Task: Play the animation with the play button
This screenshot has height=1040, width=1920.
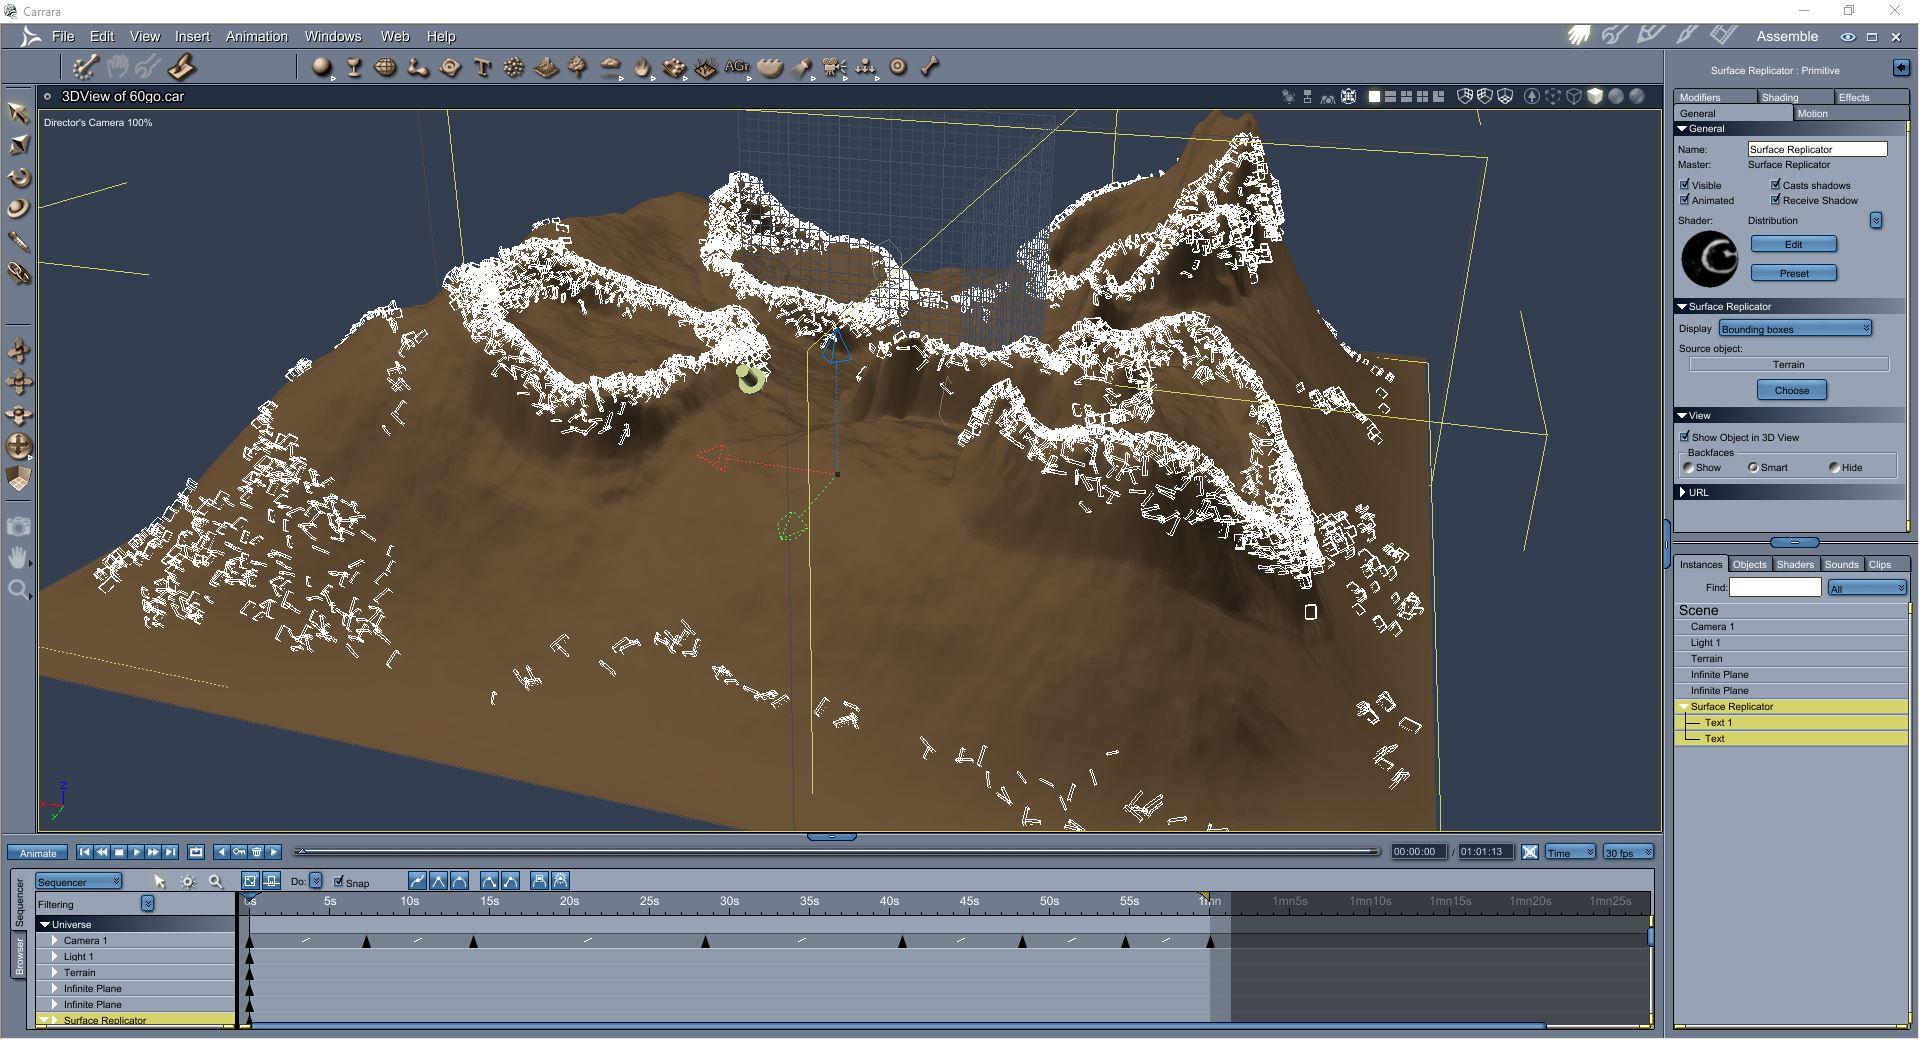Action: [136, 852]
